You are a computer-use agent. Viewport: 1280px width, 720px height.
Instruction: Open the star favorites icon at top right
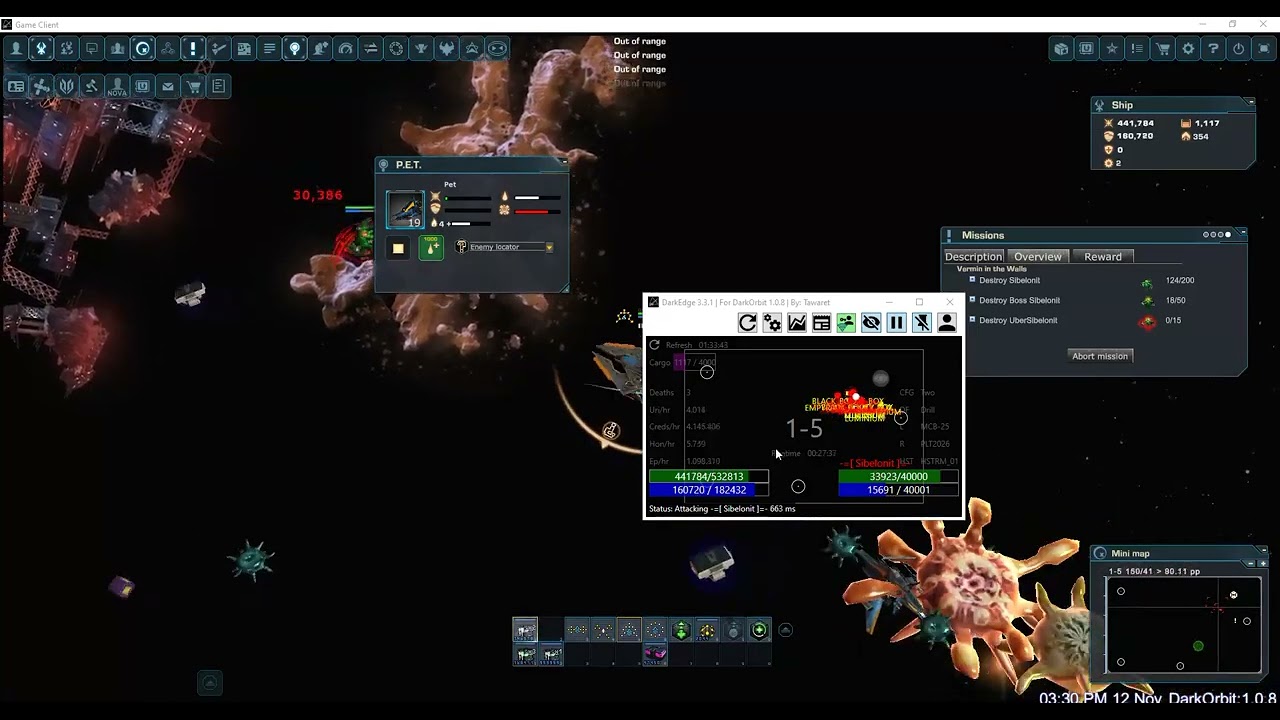click(1112, 48)
